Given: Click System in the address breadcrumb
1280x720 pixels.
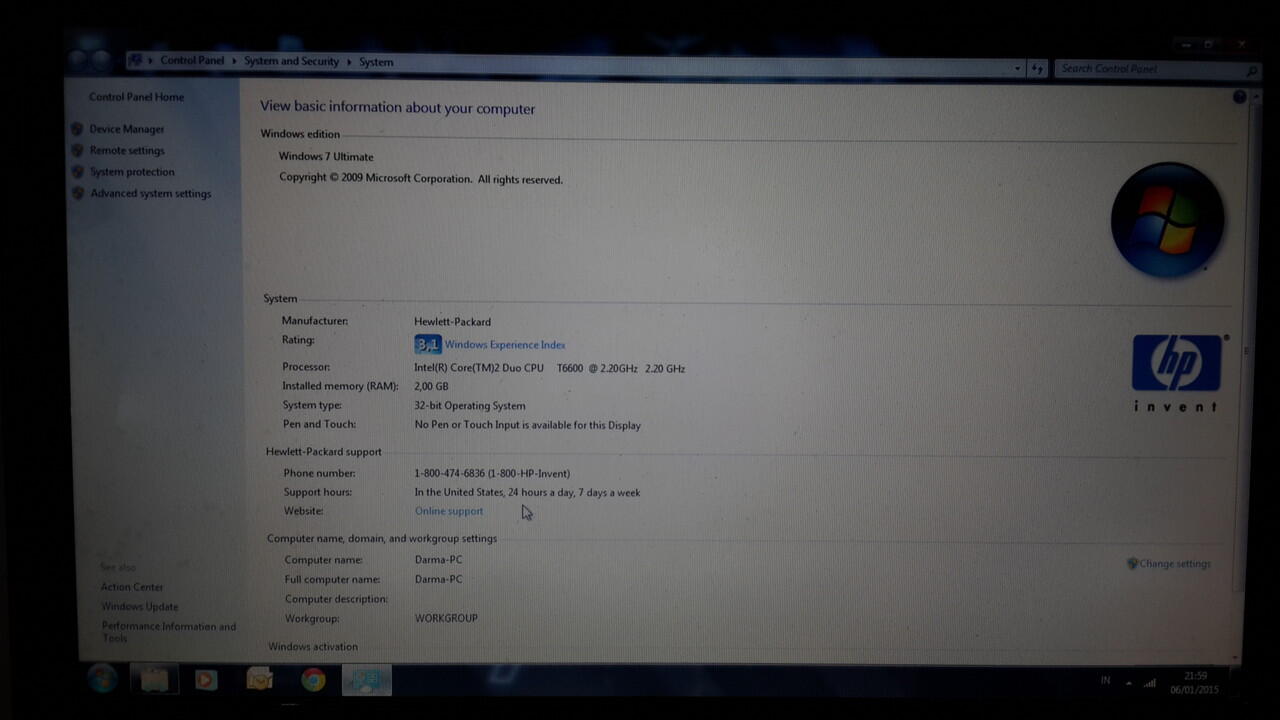Looking at the screenshot, I should (x=376, y=62).
